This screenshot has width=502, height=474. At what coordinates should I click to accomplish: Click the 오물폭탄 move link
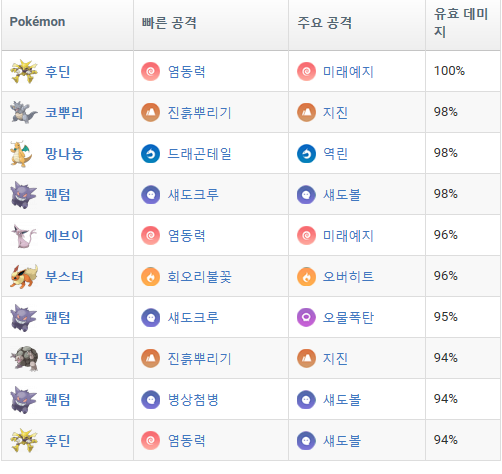pos(348,318)
